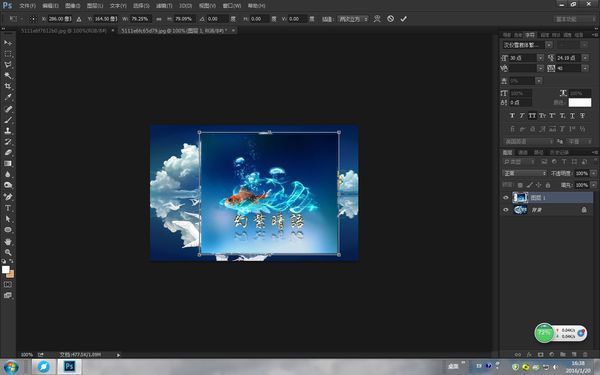Select the Dodge tool
This screenshot has height=375, width=600.
tap(8, 185)
